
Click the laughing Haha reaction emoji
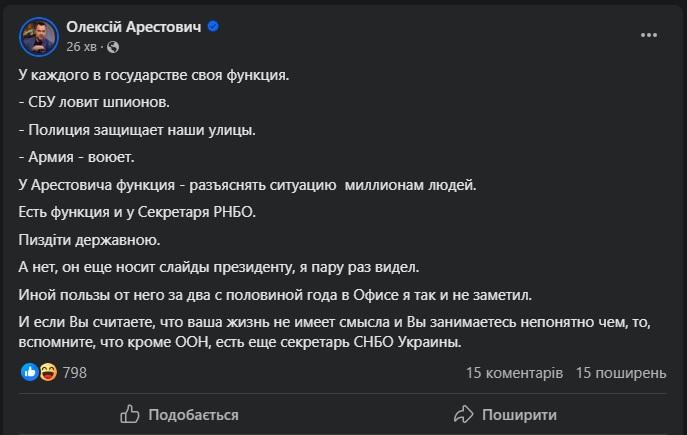coord(46,372)
